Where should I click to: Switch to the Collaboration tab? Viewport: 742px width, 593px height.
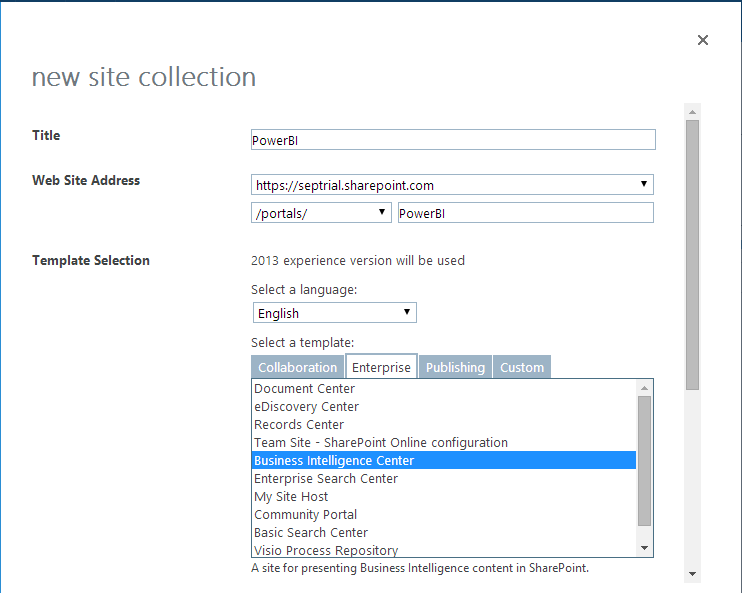297,367
